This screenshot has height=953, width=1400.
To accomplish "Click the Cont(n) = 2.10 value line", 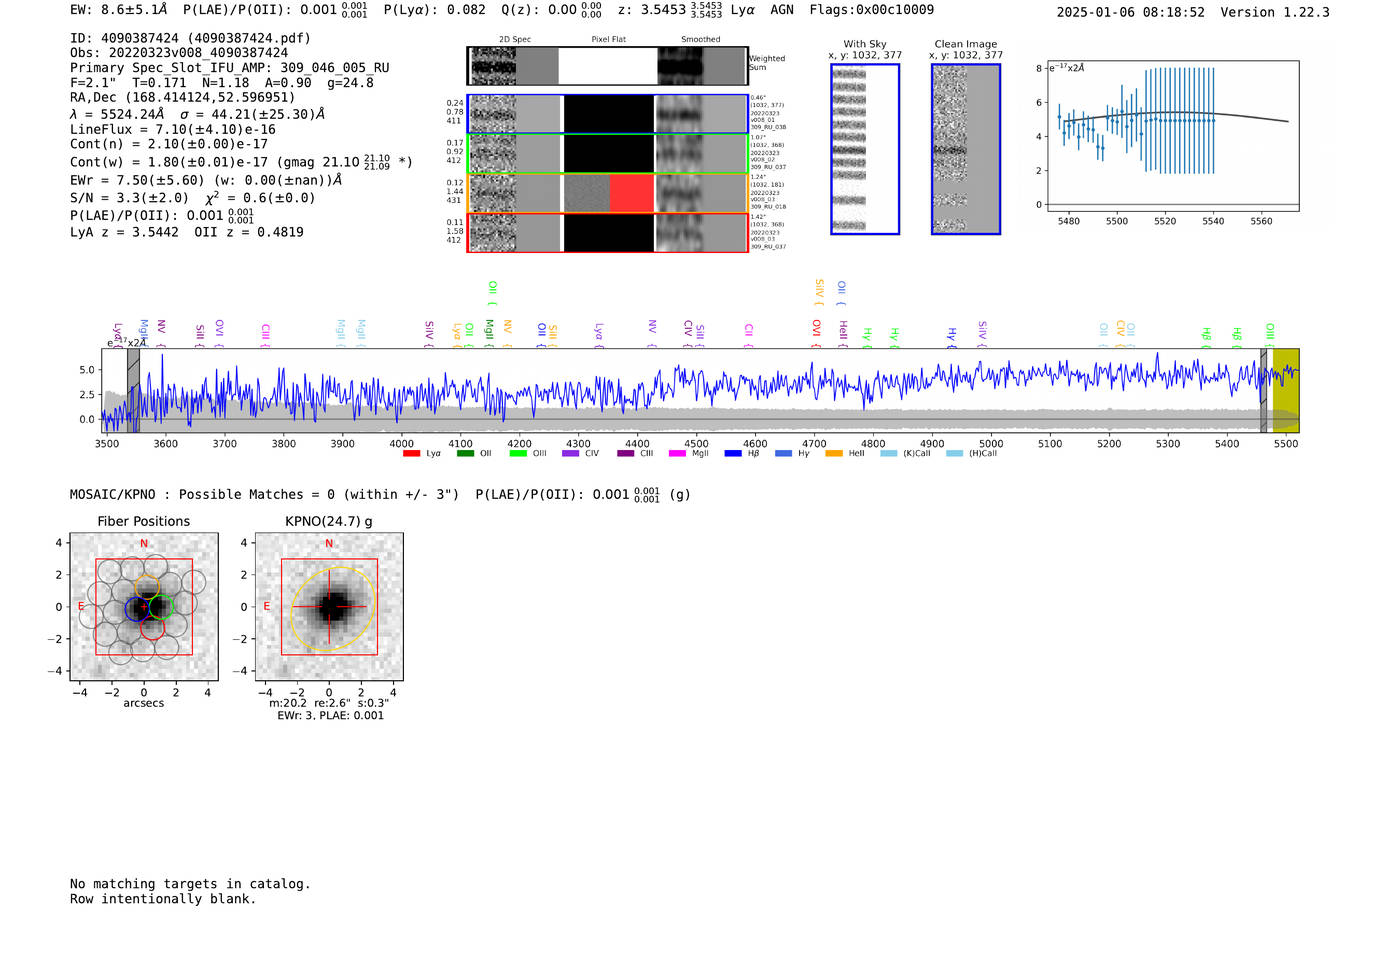I will point(169,144).
